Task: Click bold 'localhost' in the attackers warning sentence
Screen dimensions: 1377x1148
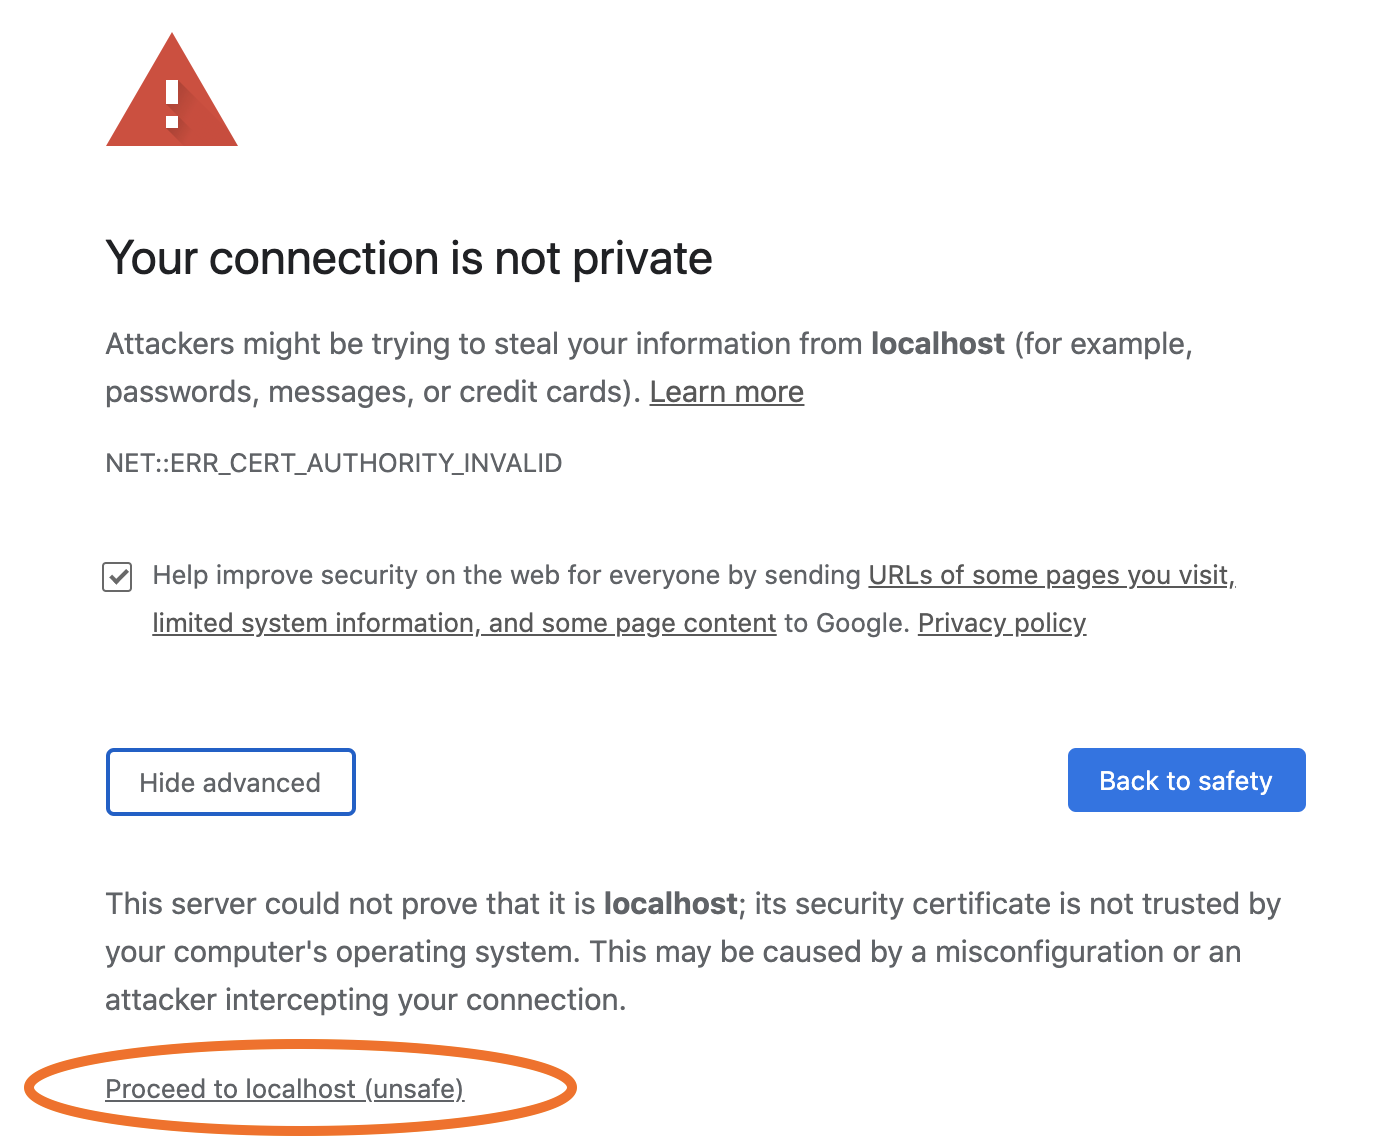Action: coord(937,344)
